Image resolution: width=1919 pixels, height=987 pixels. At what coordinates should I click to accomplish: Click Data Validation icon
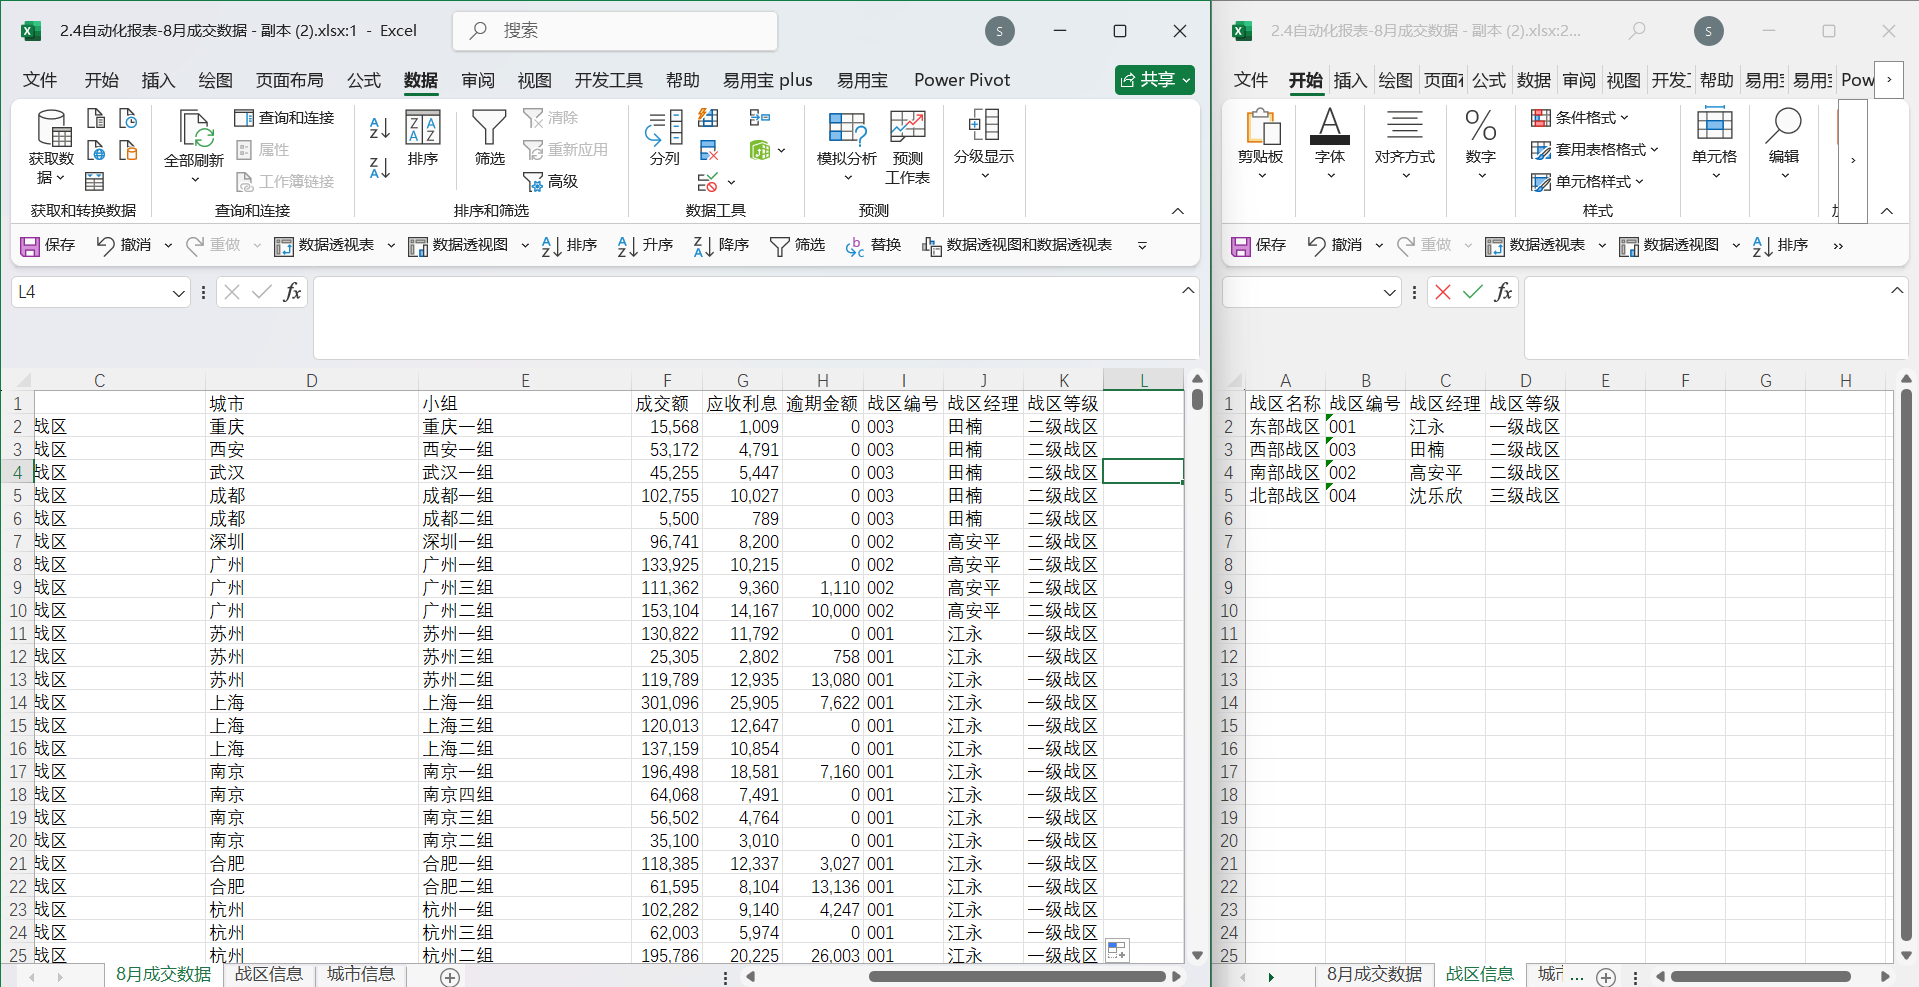click(x=707, y=182)
